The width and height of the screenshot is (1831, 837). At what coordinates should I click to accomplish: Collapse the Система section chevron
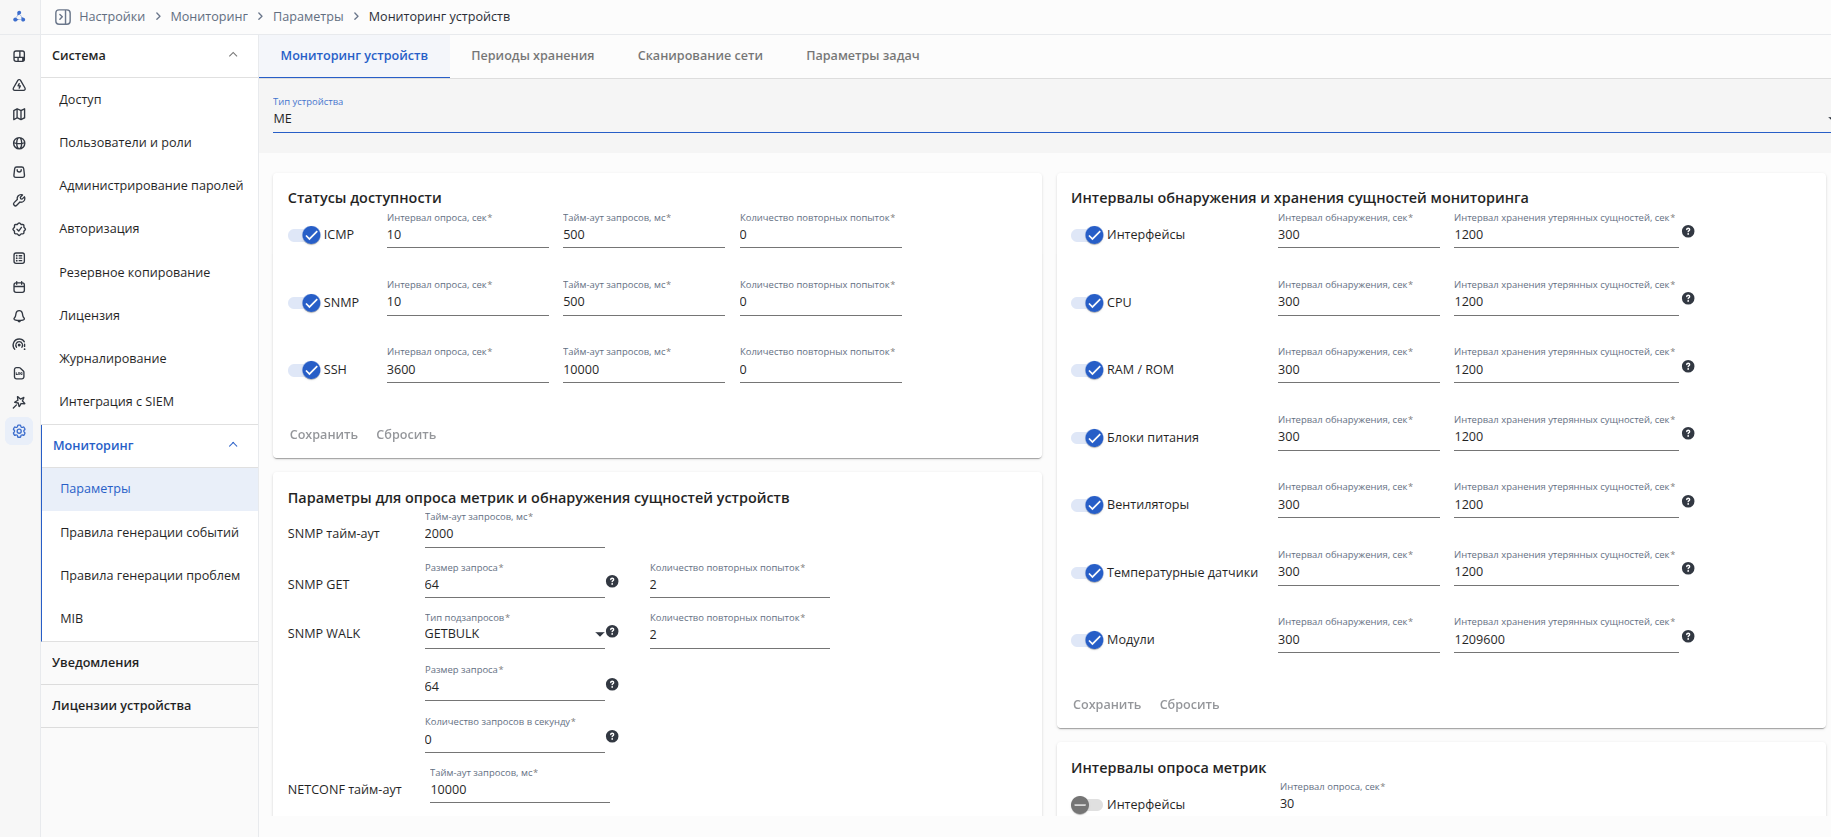233,55
